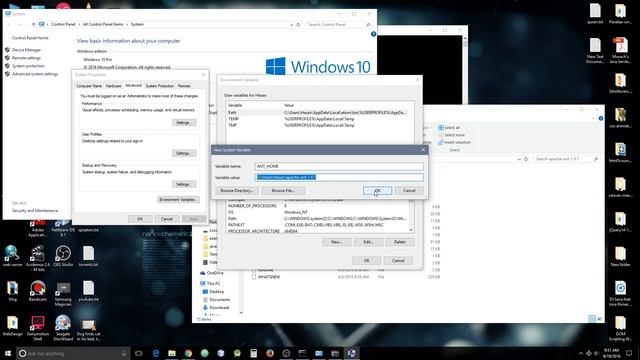Open Startup and Recovery Settings button

pyautogui.click(x=184, y=184)
